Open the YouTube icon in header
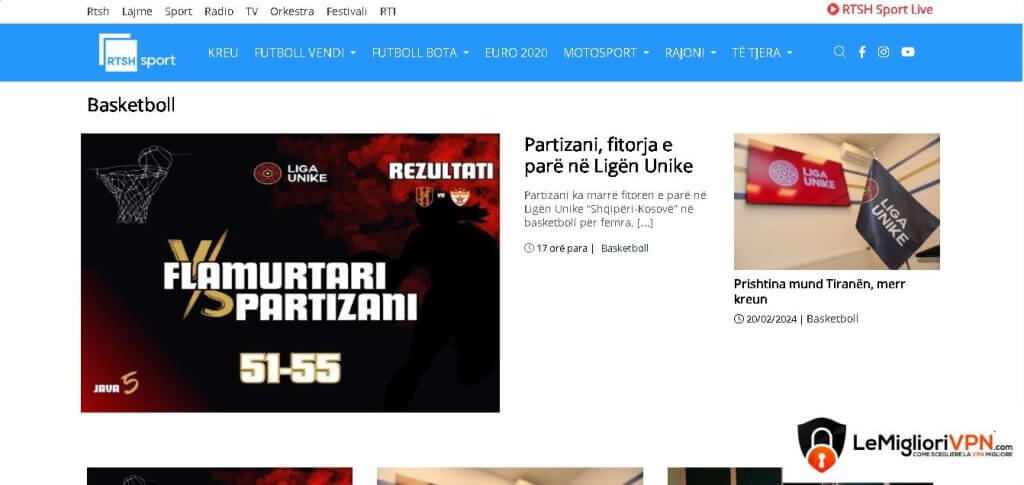Image resolution: width=1024 pixels, height=485 pixels. coord(908,52)
